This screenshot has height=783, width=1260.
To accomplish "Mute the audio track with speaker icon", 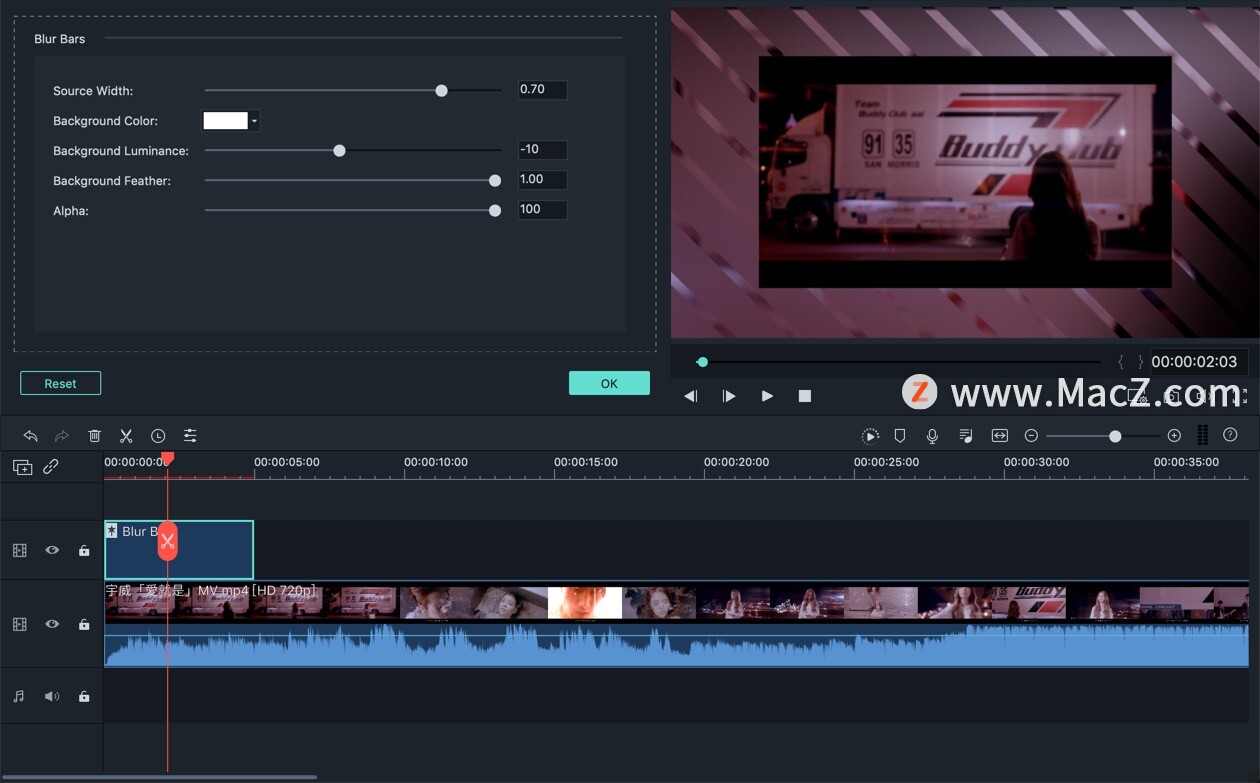I will (x=52, y=696).
